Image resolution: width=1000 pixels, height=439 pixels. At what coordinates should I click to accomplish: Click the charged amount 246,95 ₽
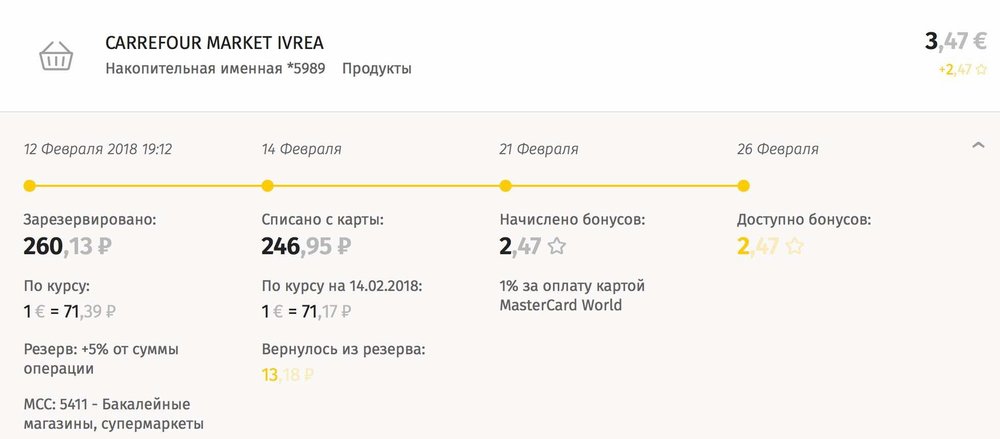coord(306,246)
